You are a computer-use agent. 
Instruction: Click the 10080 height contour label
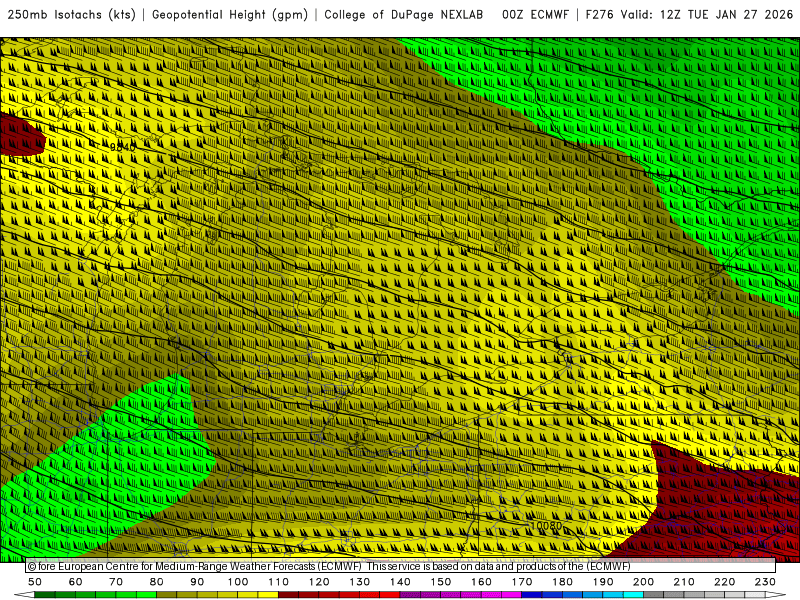pos(546,526)
